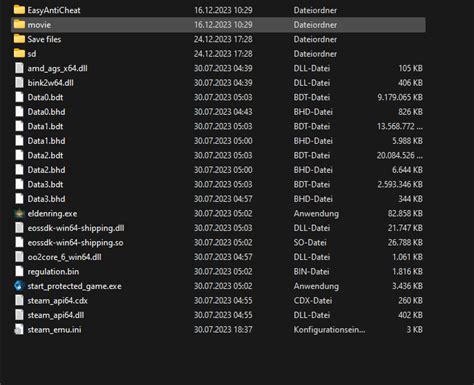
Task: Click the Dateiordner type of sd folder
Action: point(315,54)
